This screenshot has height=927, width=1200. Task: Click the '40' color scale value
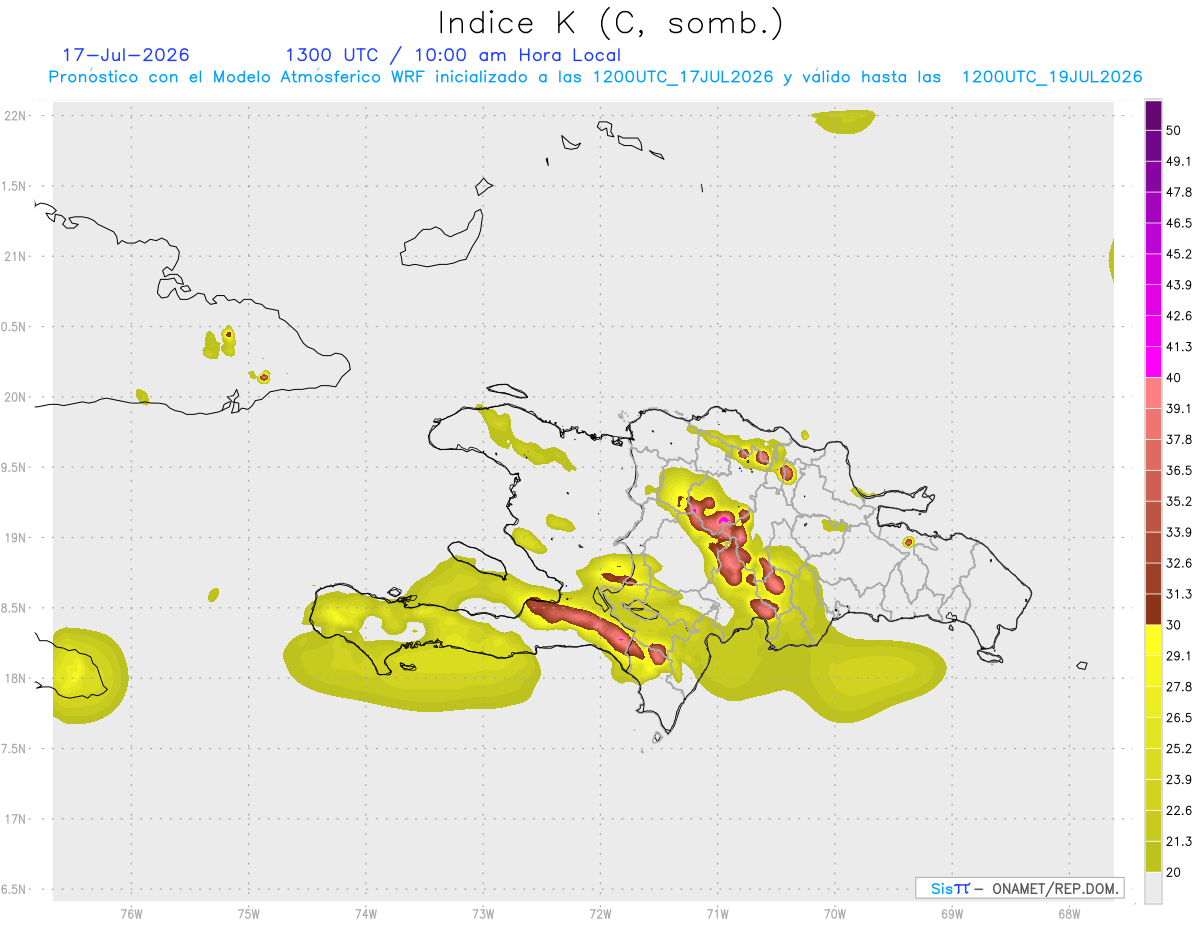pyautogui.click(x=1174, y=378)
